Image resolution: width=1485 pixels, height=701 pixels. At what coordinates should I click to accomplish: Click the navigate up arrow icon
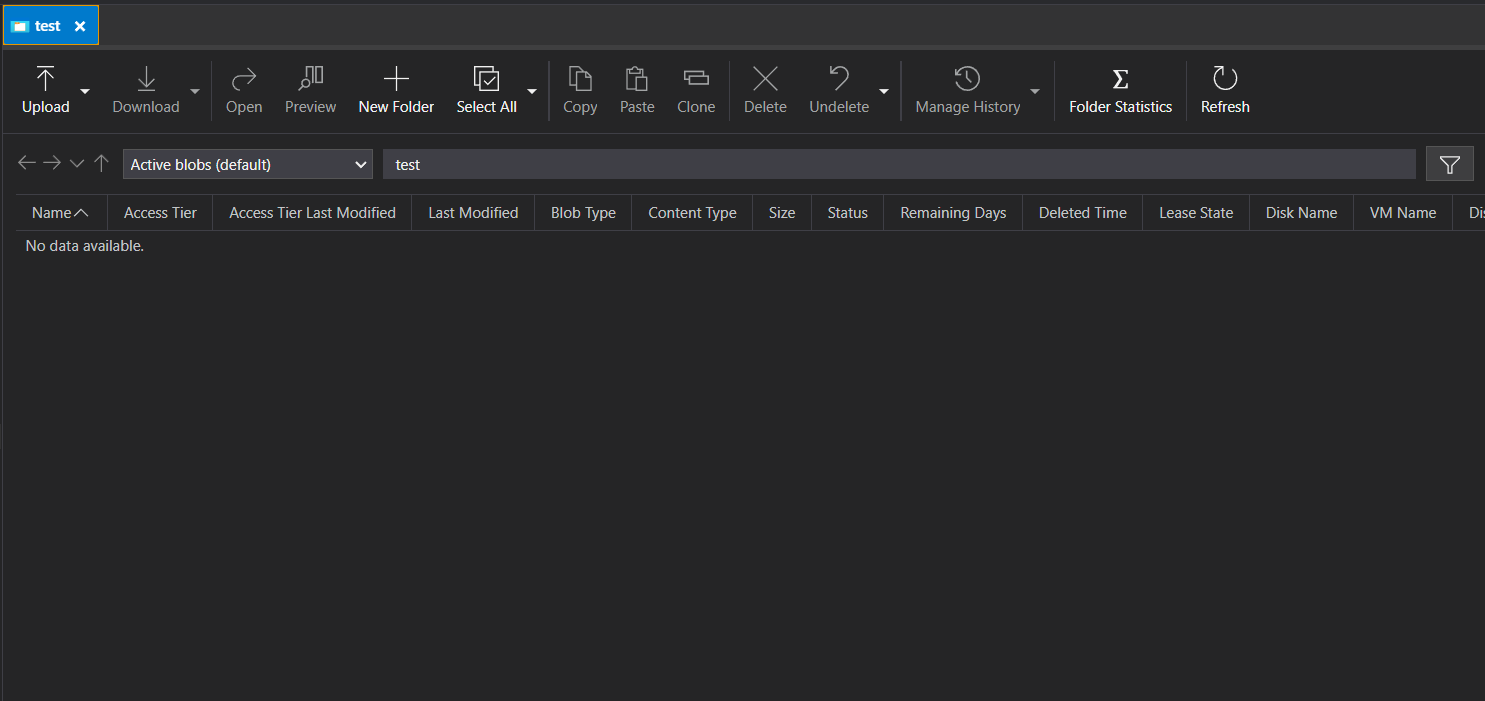click(x=101, y=162)
